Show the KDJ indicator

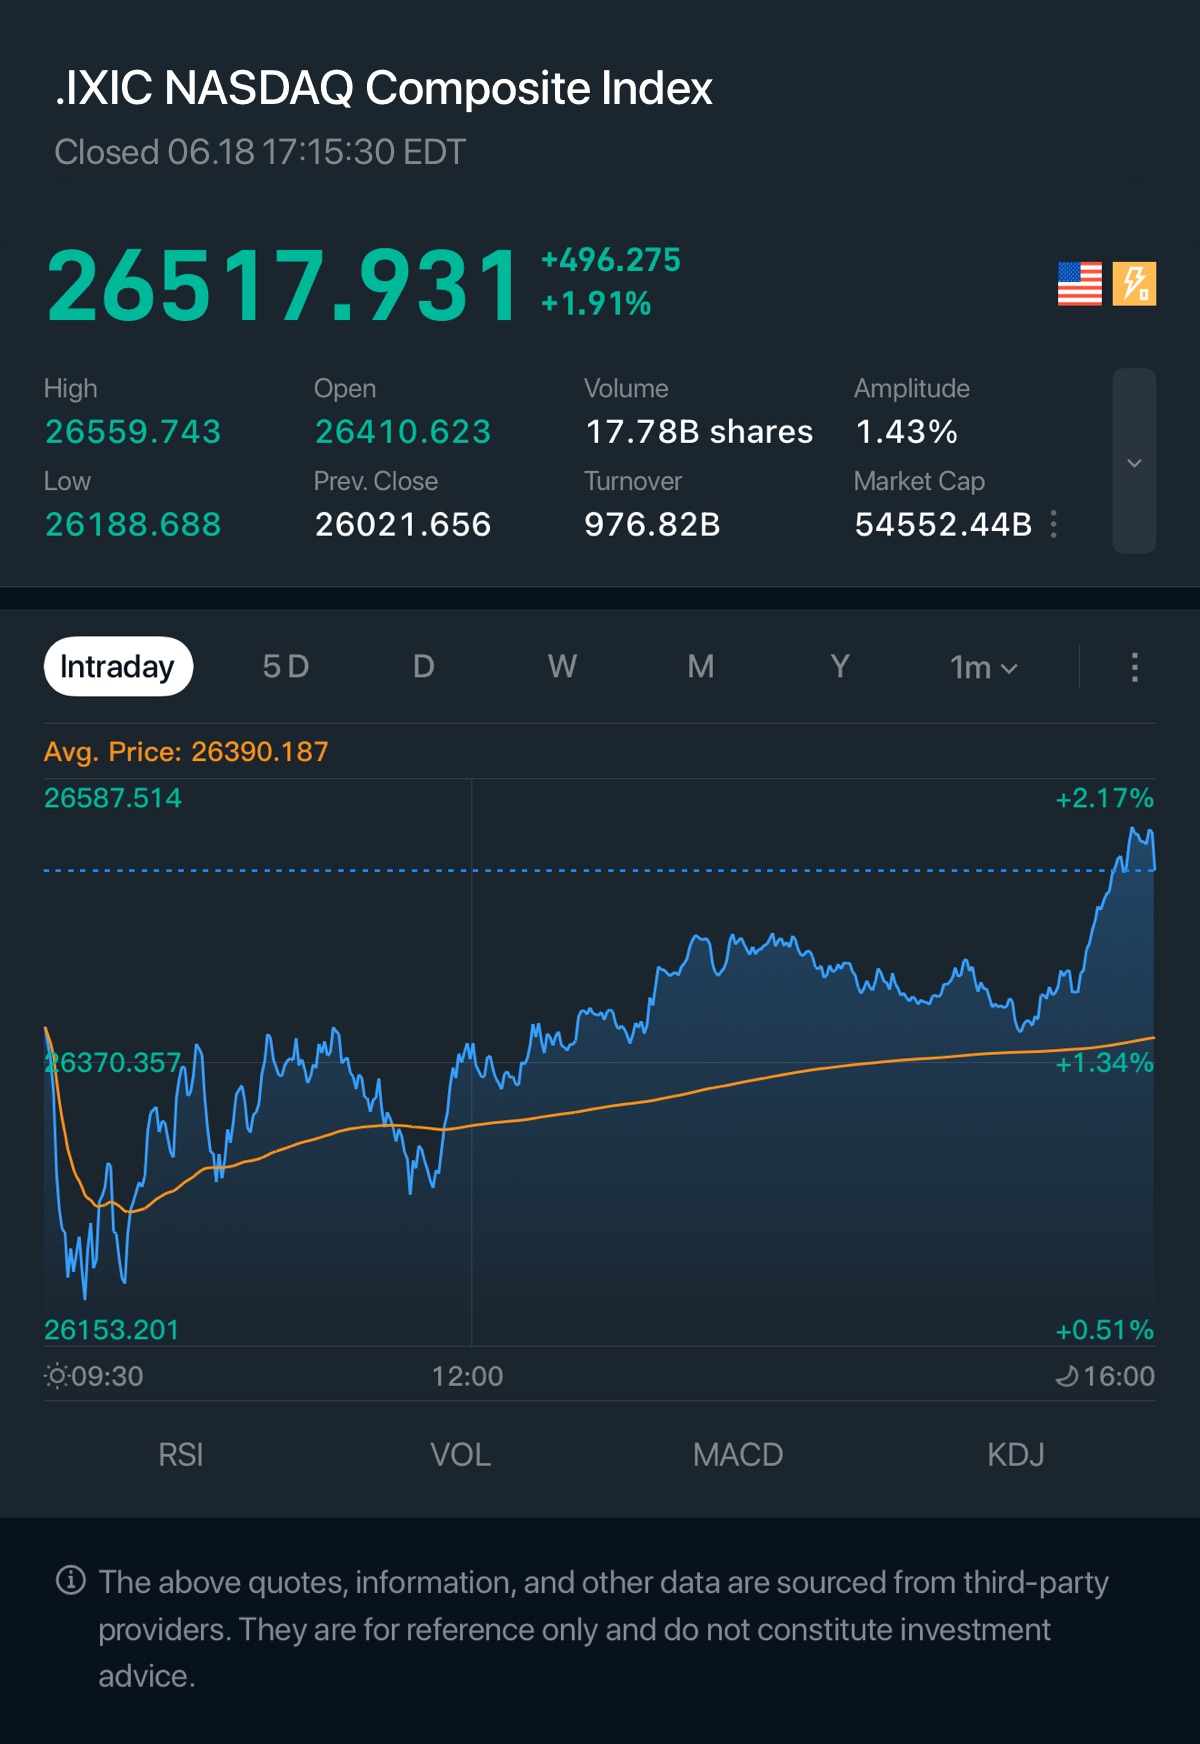click(x=1016, y=1454)
